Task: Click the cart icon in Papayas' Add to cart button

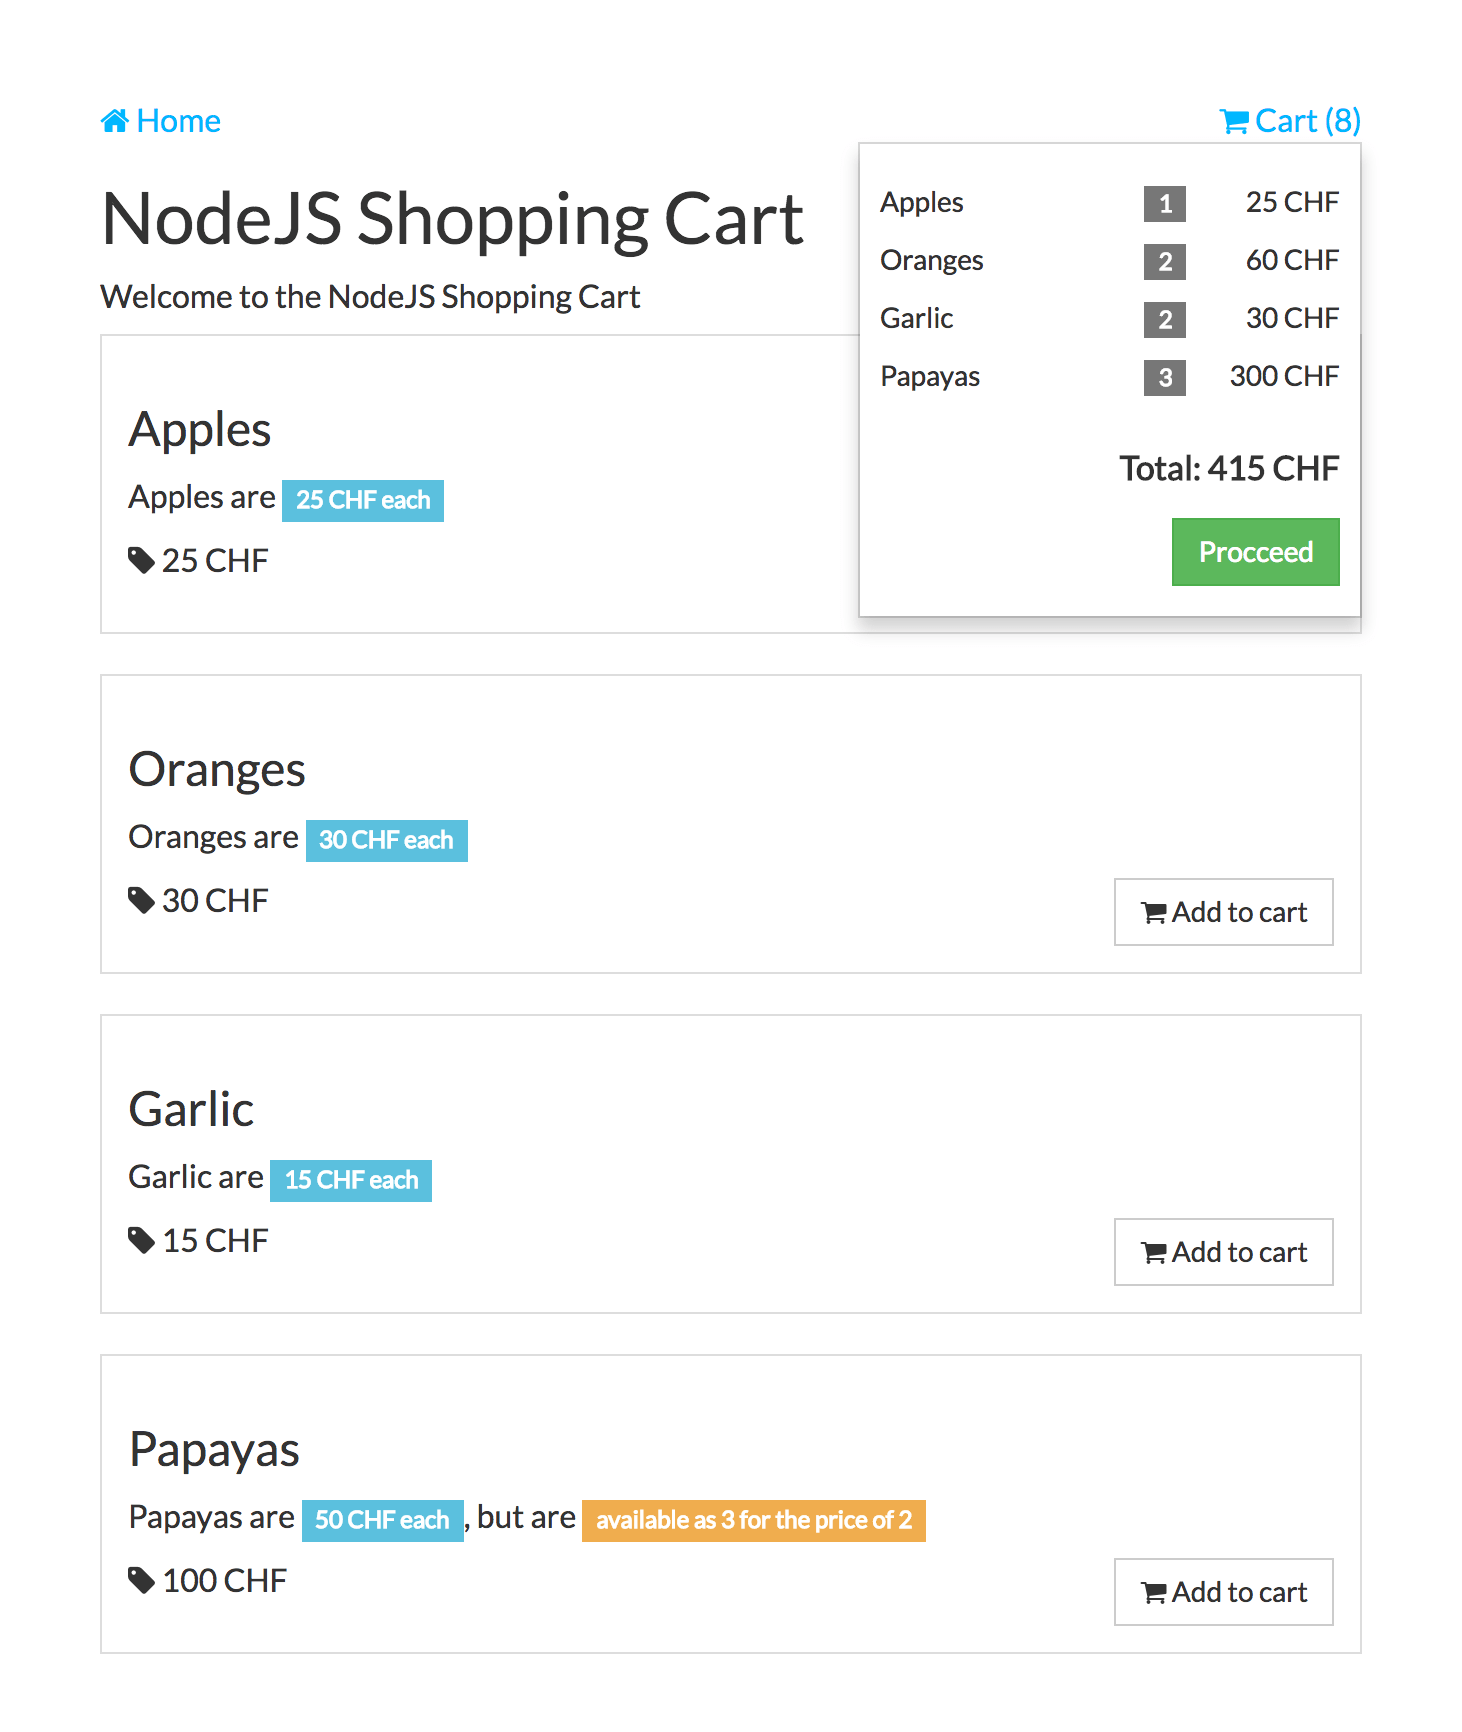Action: coord(1154,1593)
